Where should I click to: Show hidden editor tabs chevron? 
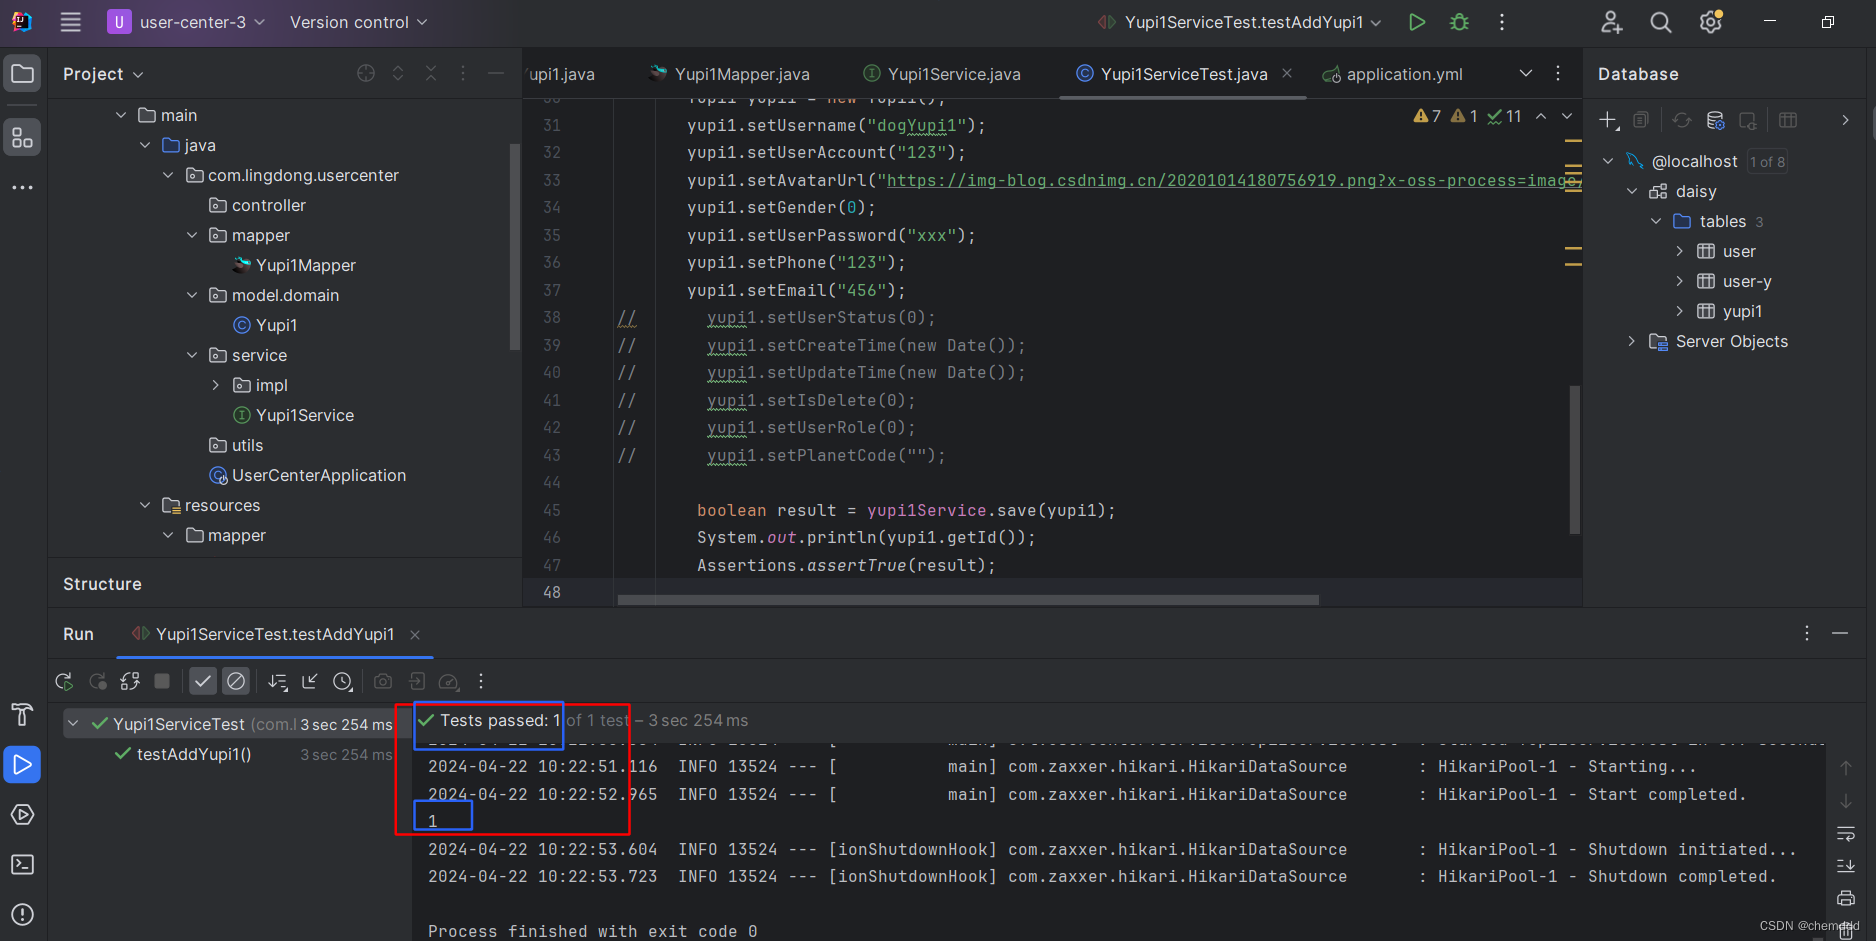(x=1525, y=73)
